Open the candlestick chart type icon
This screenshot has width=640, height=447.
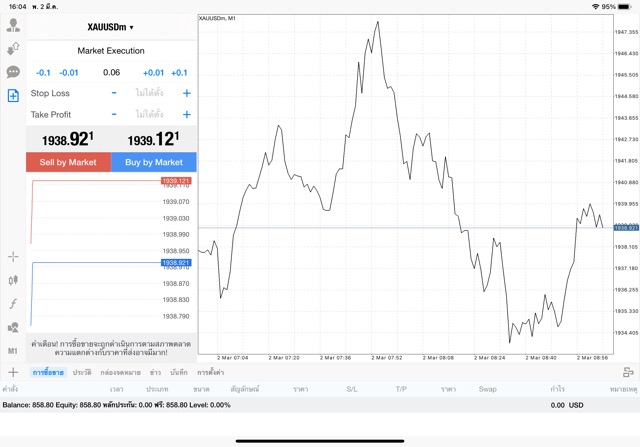(13, 281)
